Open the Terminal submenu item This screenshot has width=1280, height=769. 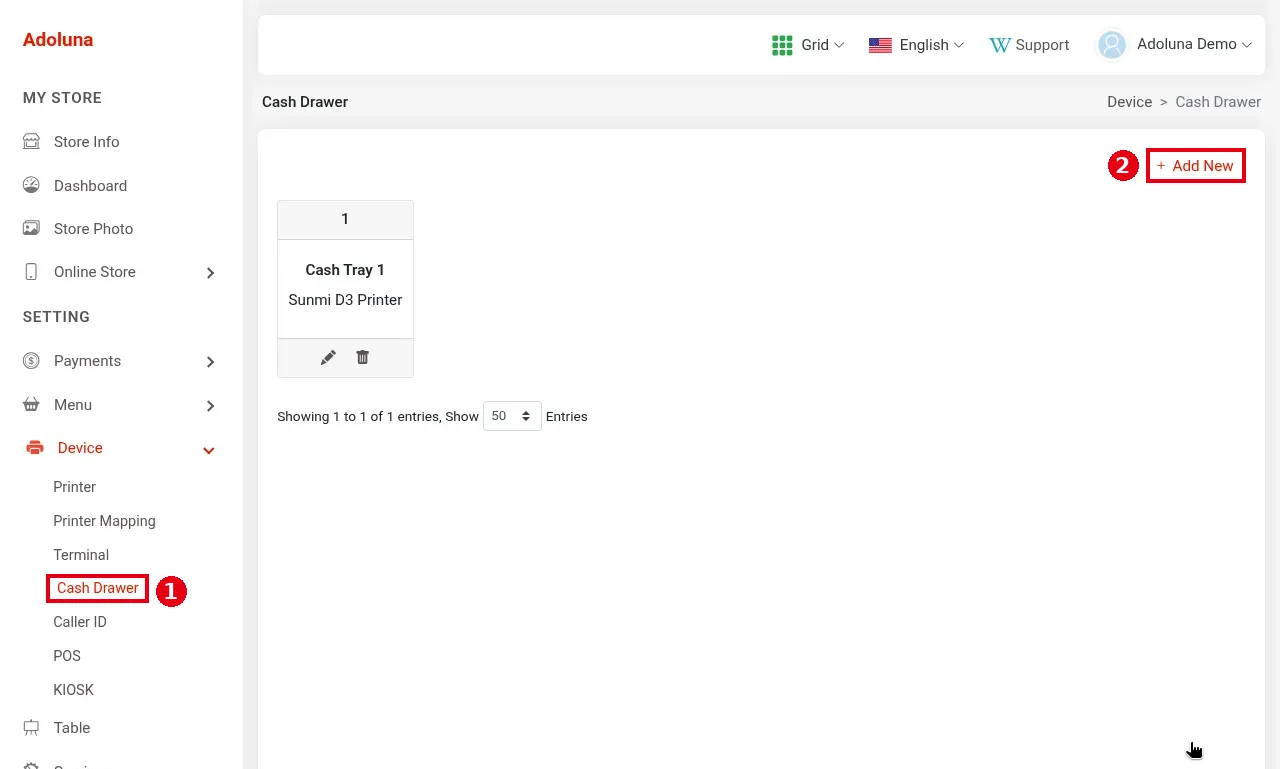pos(81,555)
